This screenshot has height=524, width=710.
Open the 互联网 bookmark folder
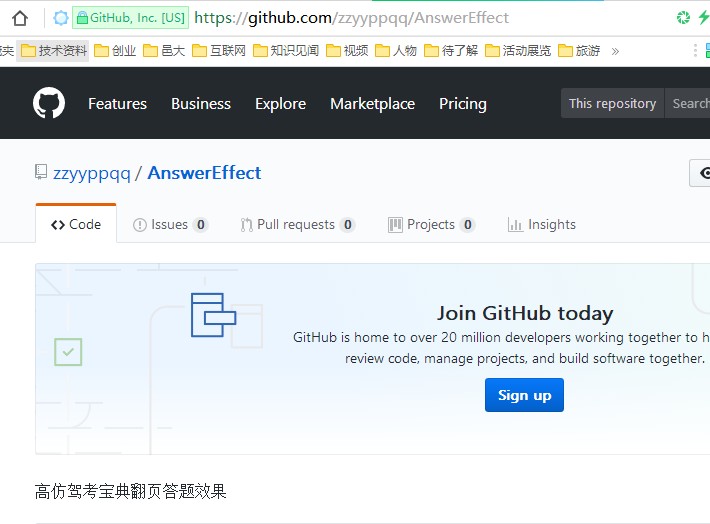coord(219,51)
